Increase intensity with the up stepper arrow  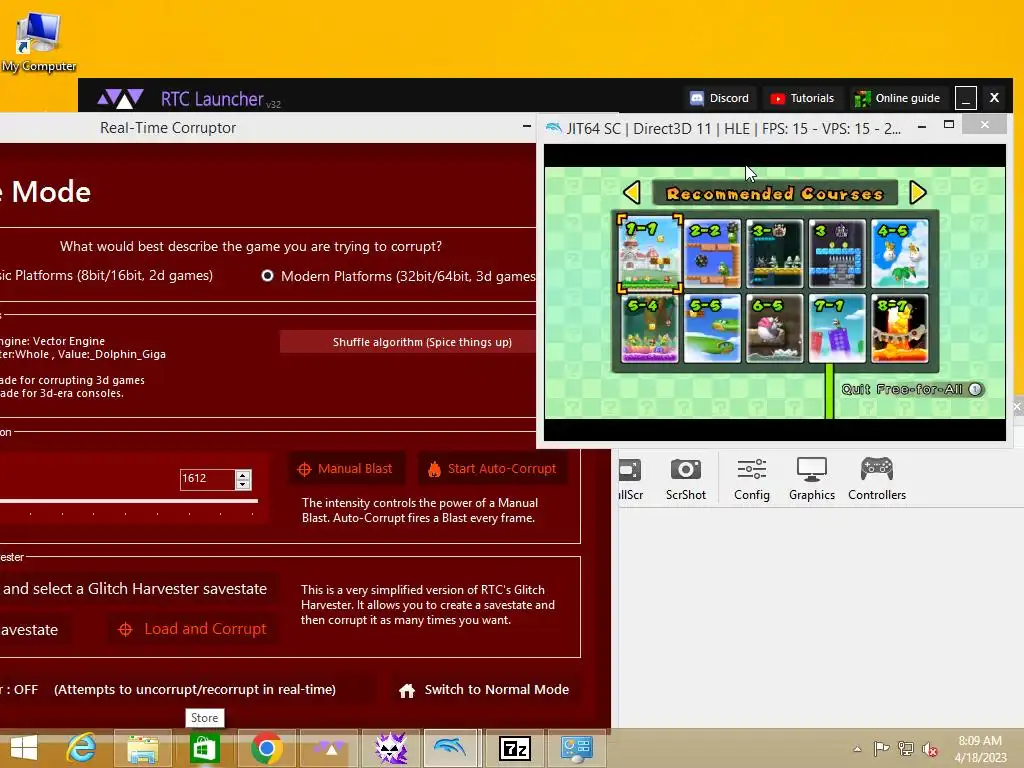pos(243,475)
